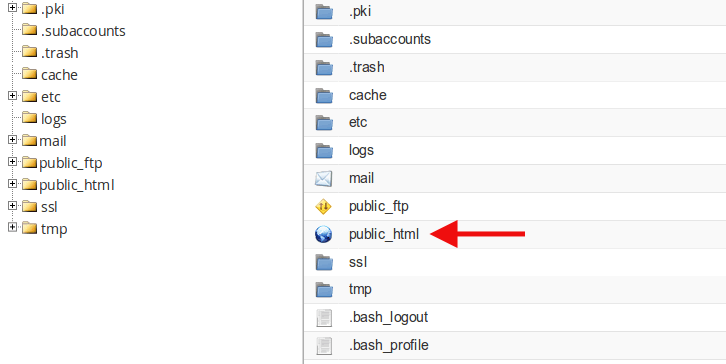Select .trash name in file list
Screen dimensions: 726x364
[367, 67]
